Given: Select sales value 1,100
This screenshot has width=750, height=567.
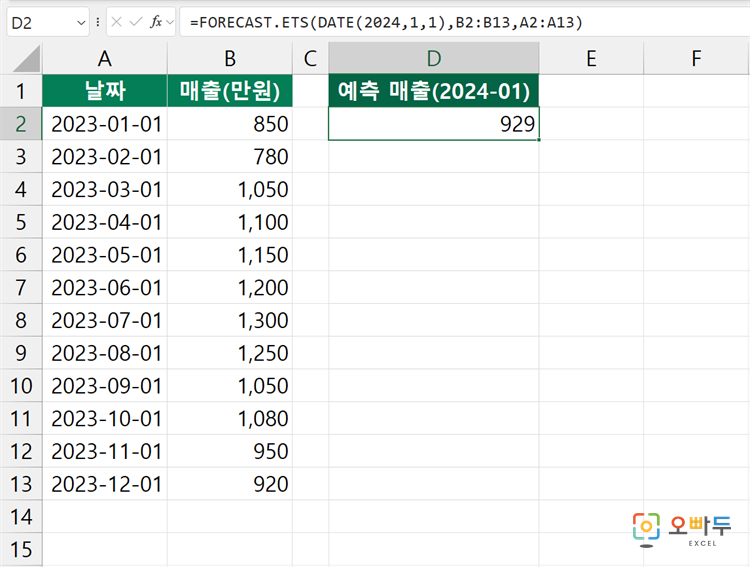Looking at the screenshot, I should point(230,222).
